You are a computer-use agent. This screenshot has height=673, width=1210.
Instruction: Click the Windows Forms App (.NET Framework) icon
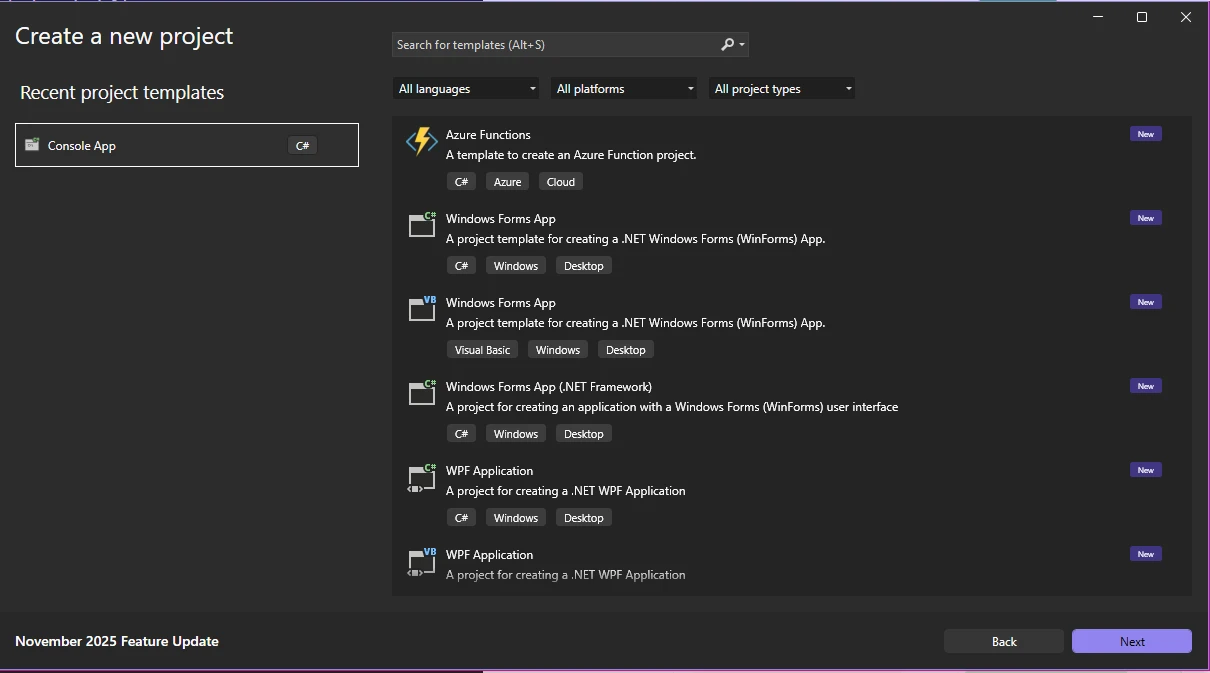coord(422,393)
